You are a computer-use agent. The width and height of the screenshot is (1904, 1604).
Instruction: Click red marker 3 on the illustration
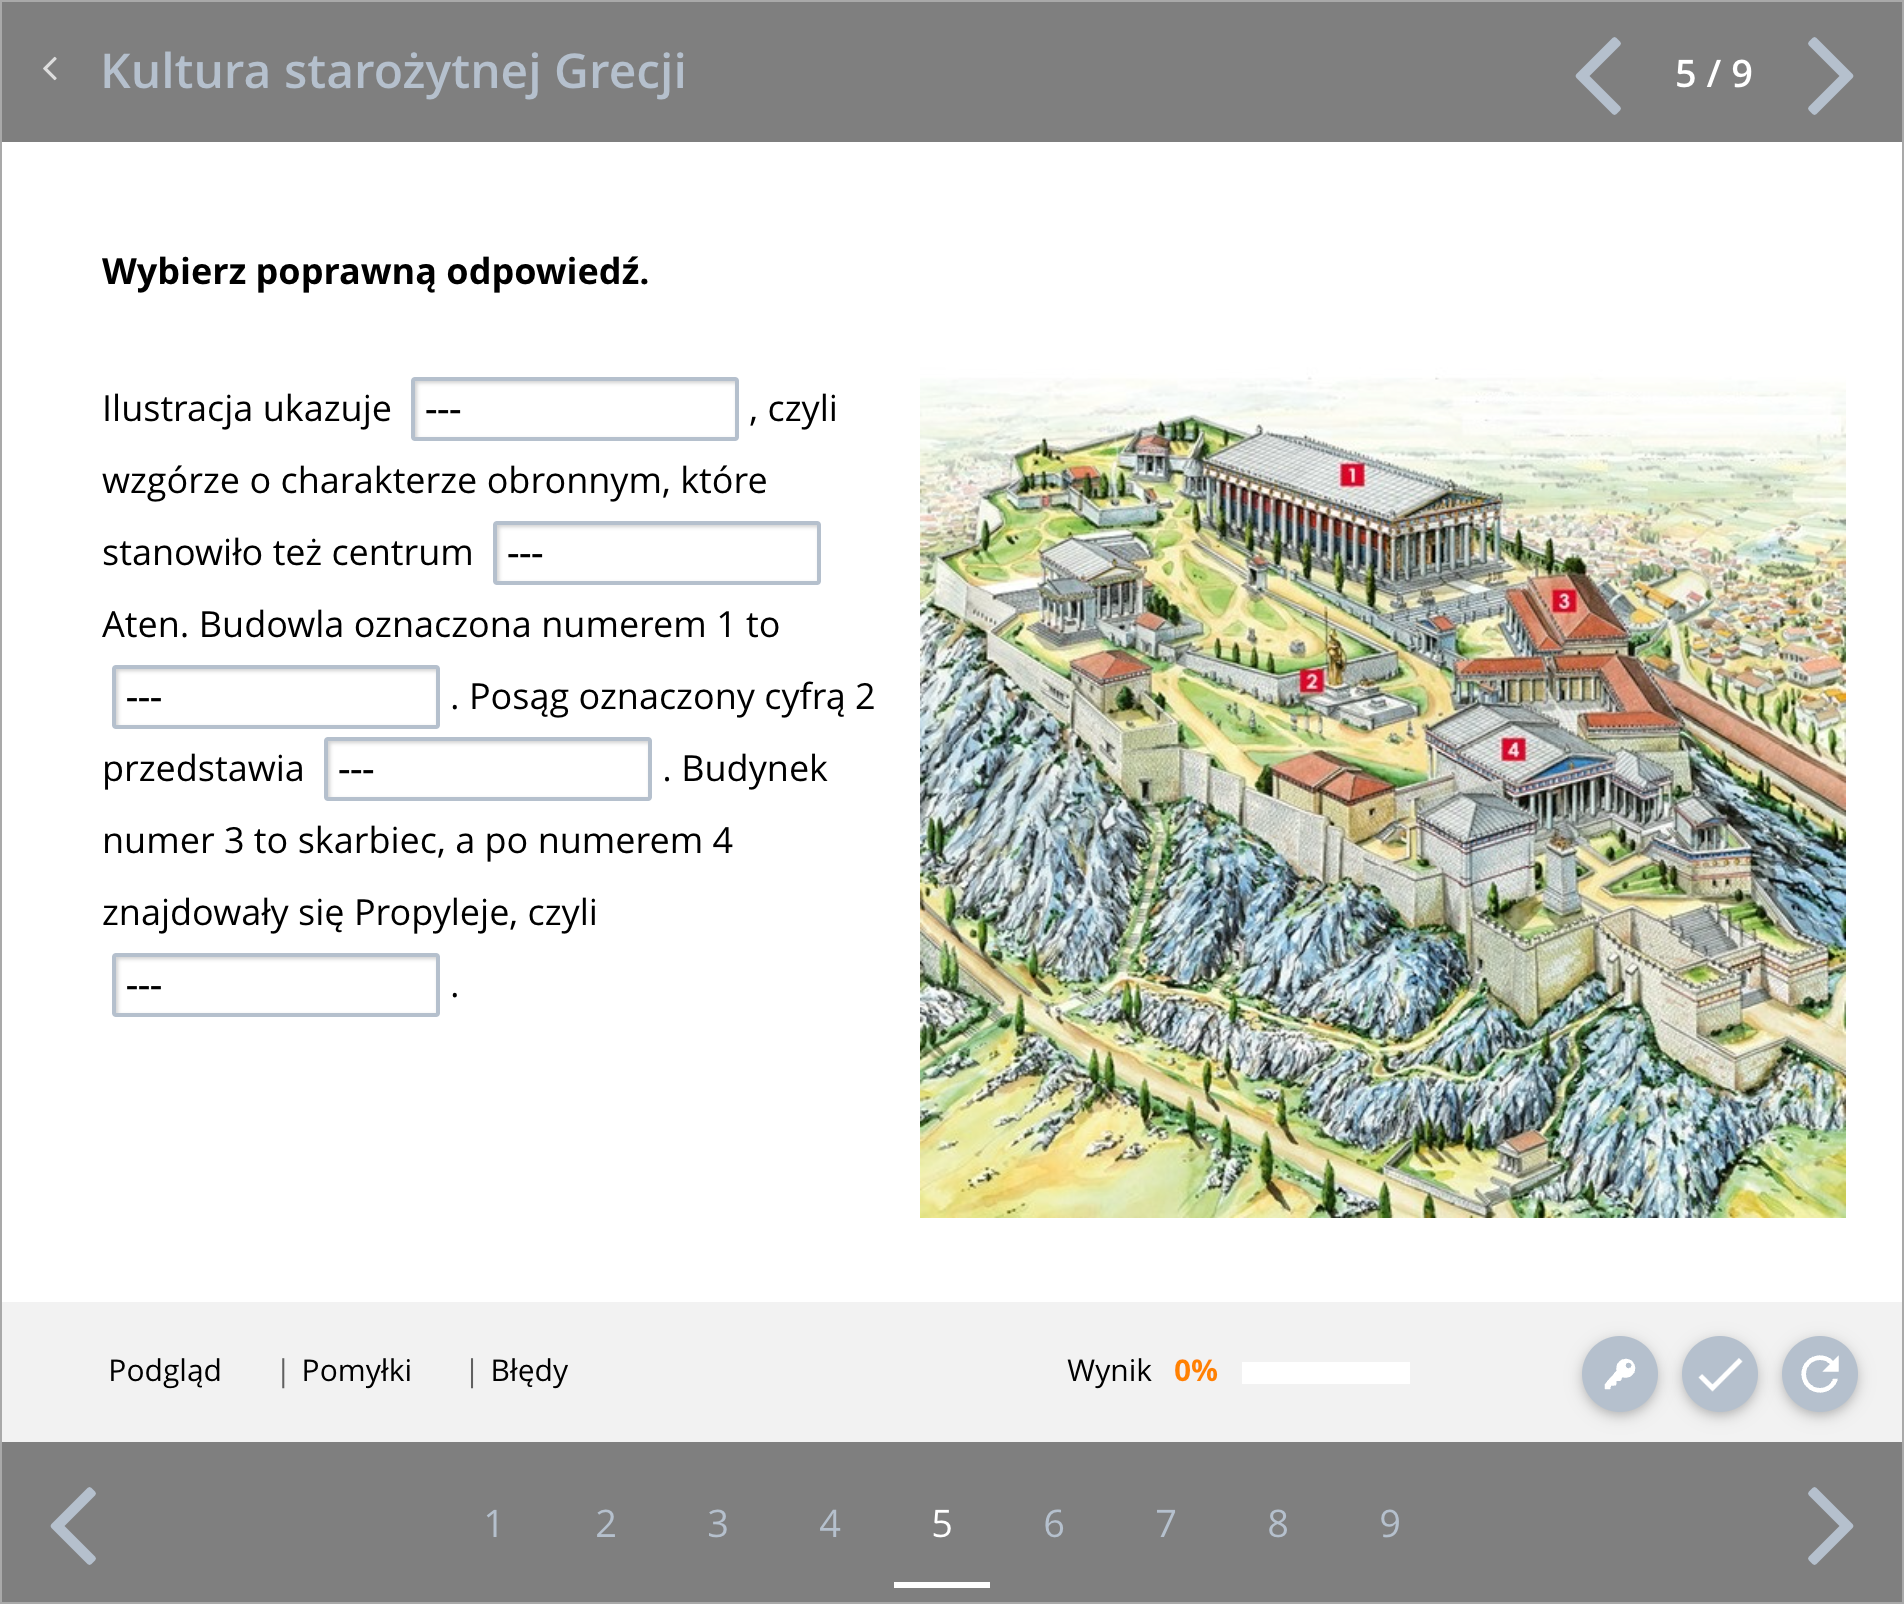(1564, 601)
